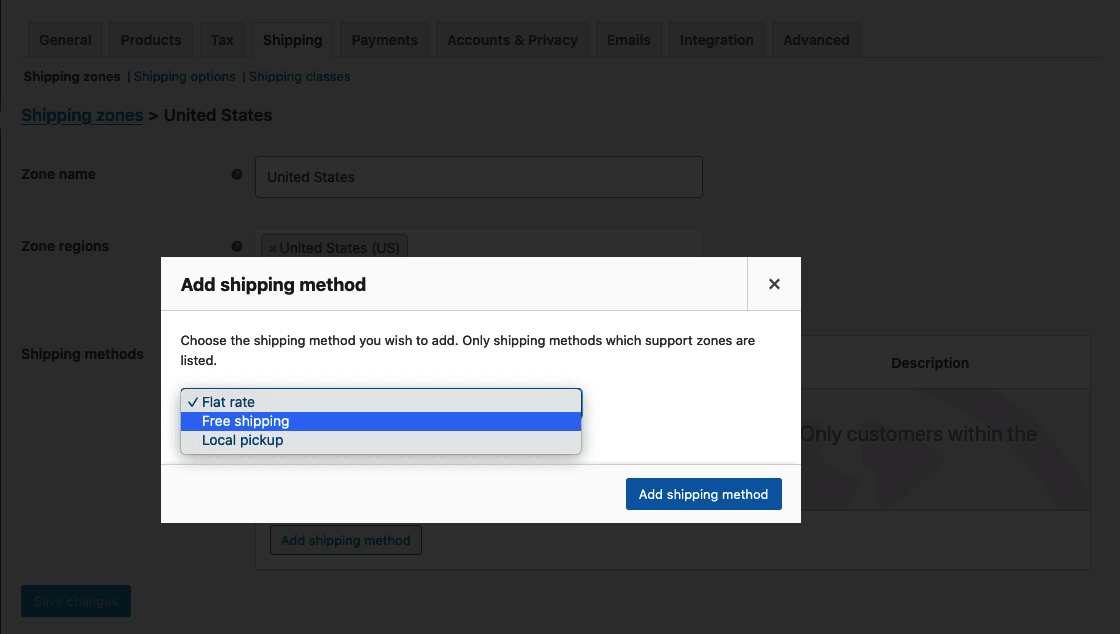1120x634 pixels.
Task: Confirm with the Add shipping method button
Action: point(703,493)
